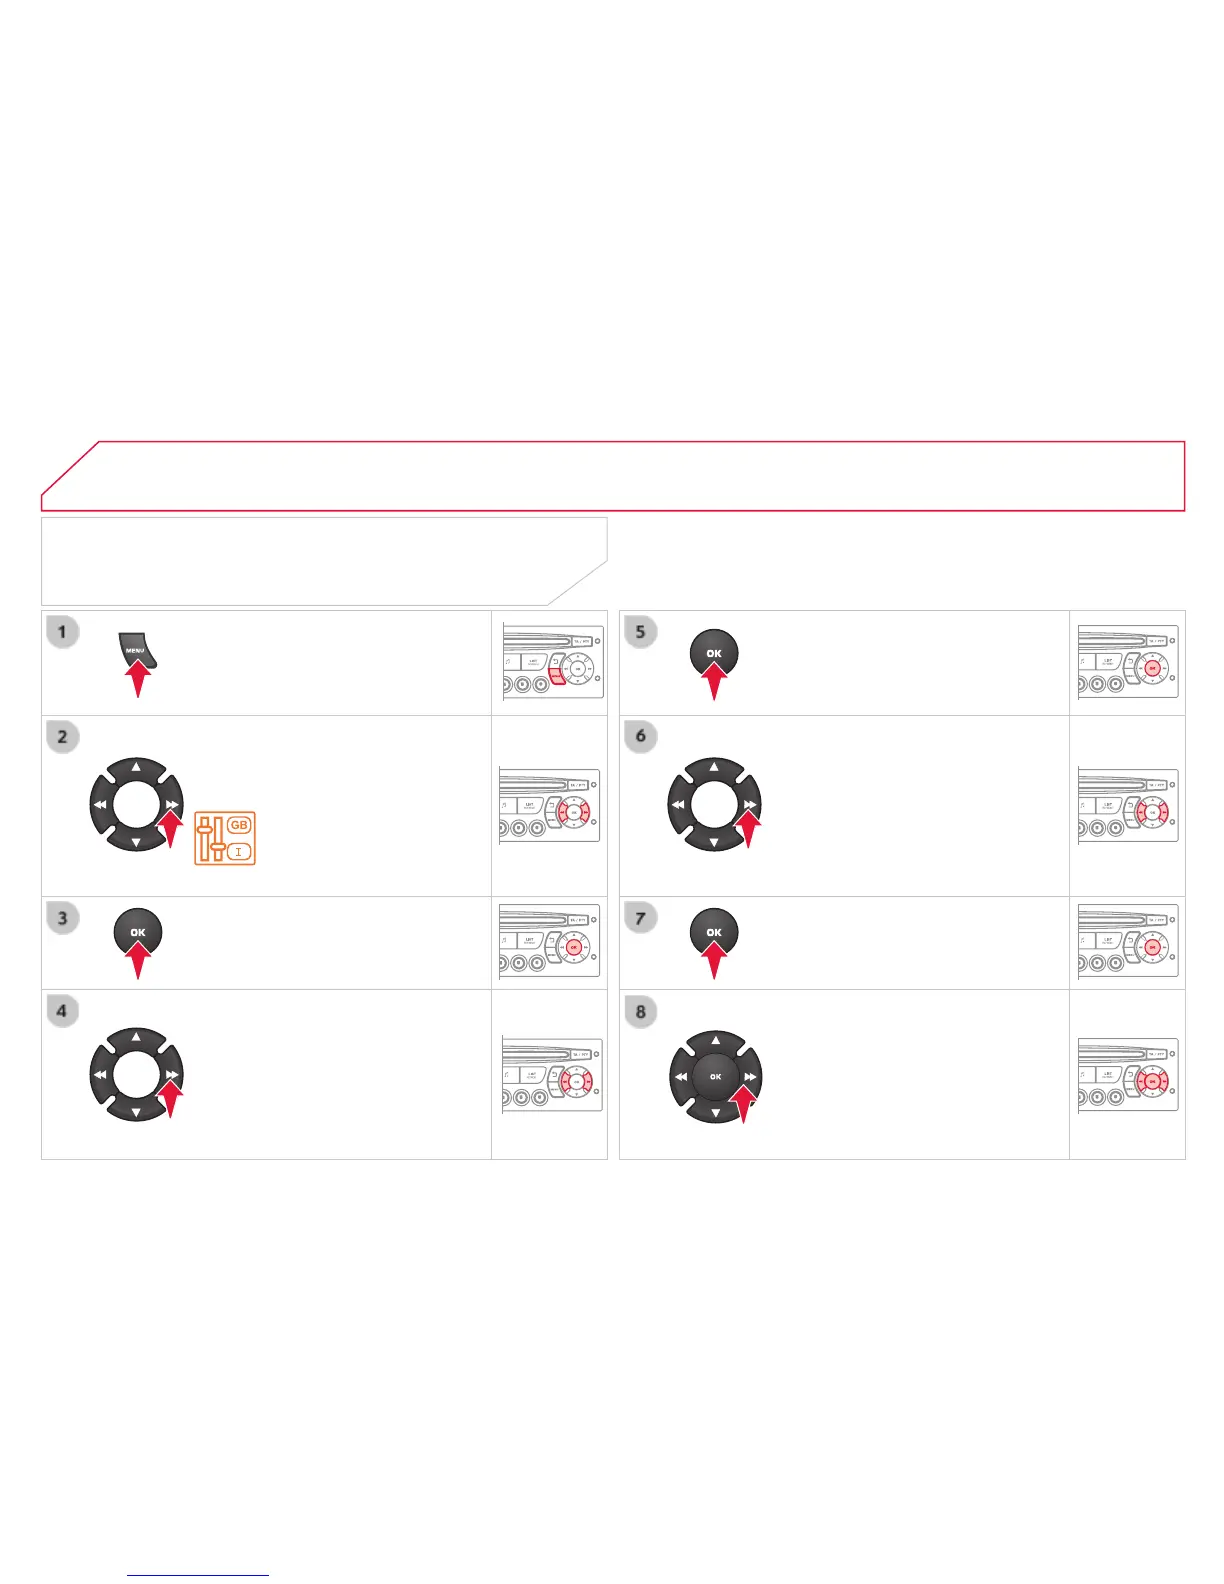The image size is (1224, 1584).
Task: Click rewind arrow on step 6's control pad
Action: pos(679,804)
